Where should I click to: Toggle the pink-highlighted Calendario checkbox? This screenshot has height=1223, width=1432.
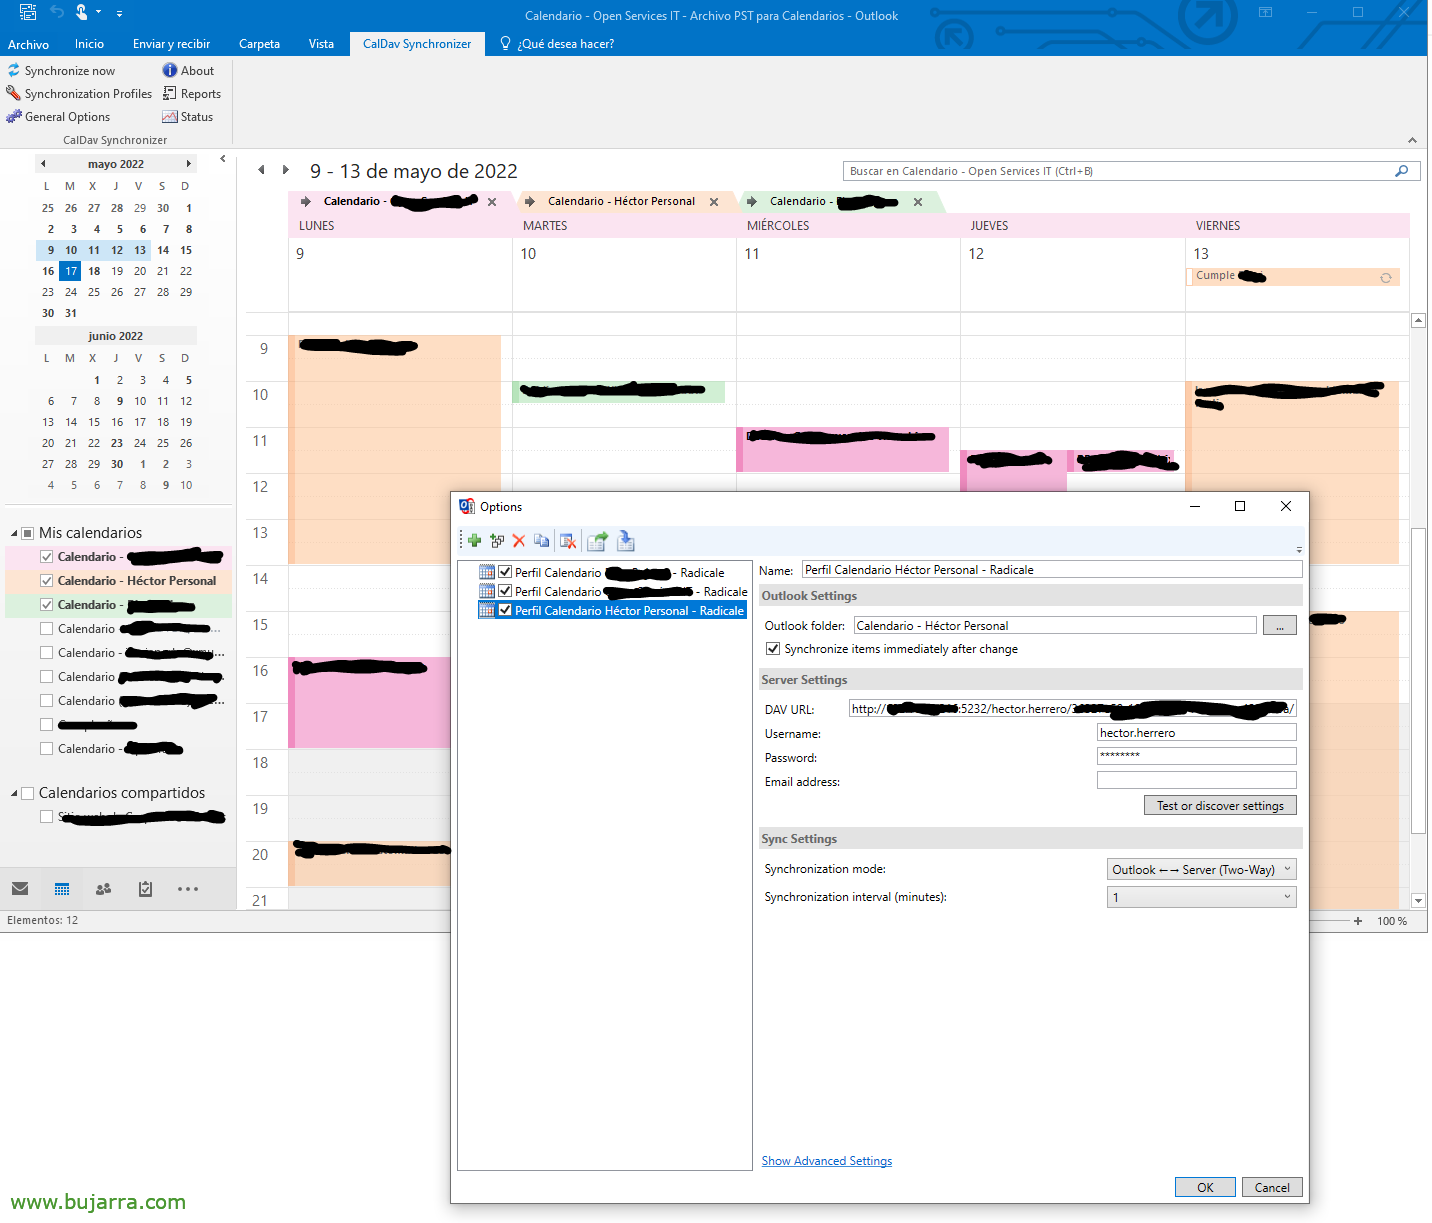point(46,557)
